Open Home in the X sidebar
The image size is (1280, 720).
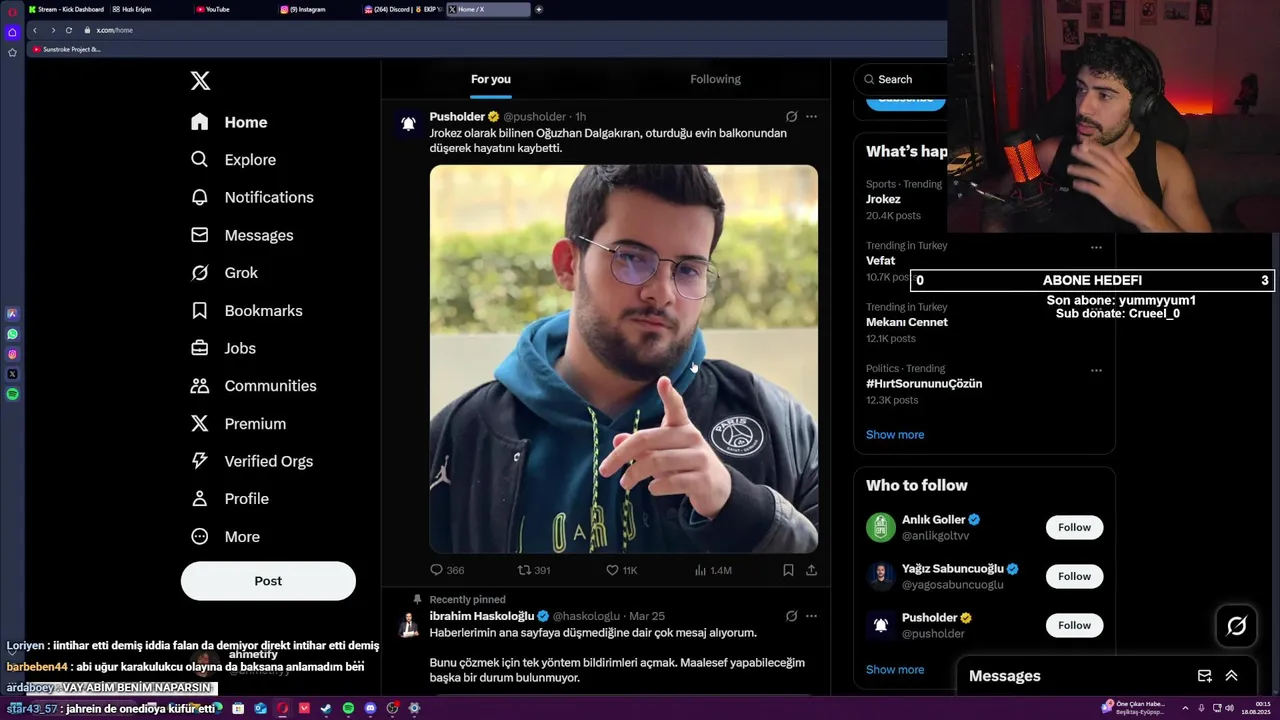[229, 122]
